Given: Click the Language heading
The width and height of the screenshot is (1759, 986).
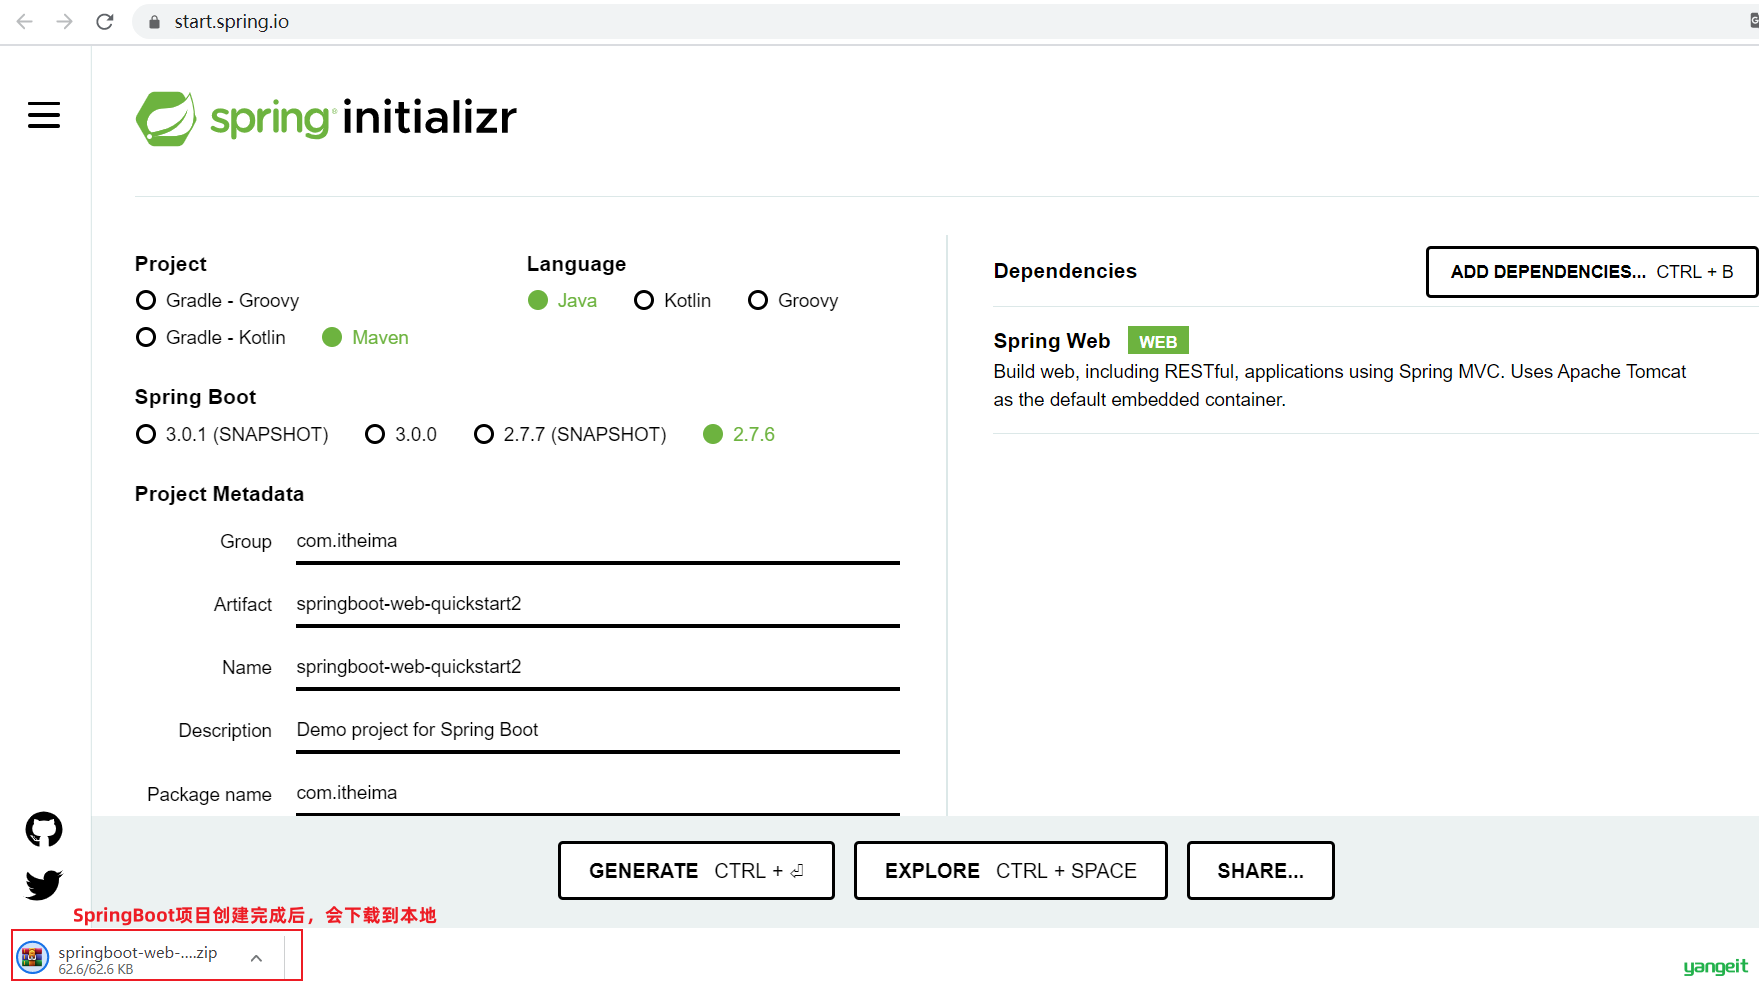Looking at the screenshot, I should click(576, 264).
